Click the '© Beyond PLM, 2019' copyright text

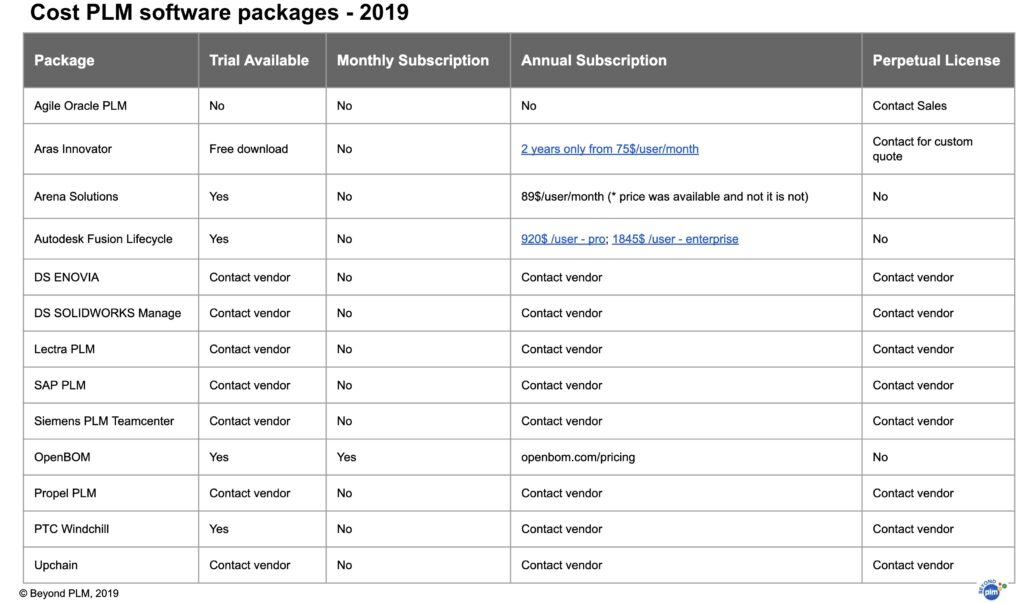69,594
